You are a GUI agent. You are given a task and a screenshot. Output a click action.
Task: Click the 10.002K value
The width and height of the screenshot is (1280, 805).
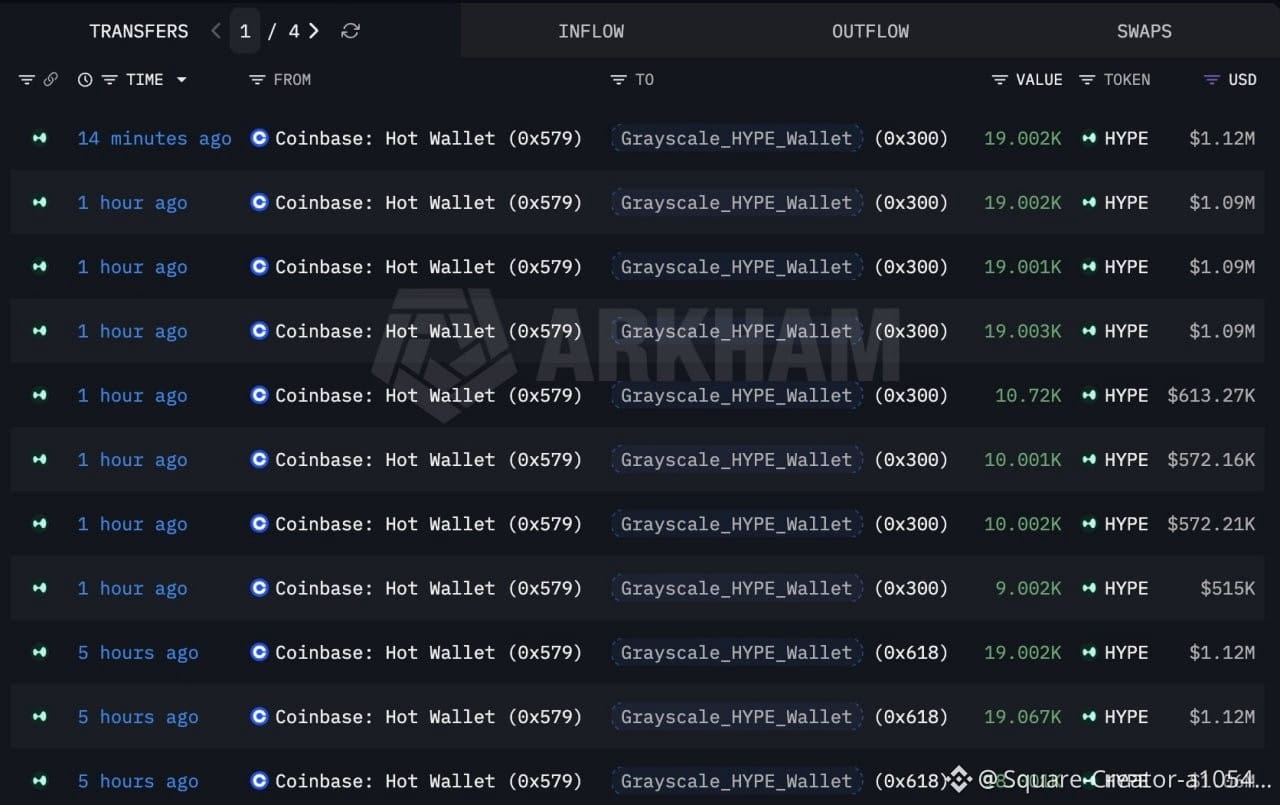coord(1023,524)
